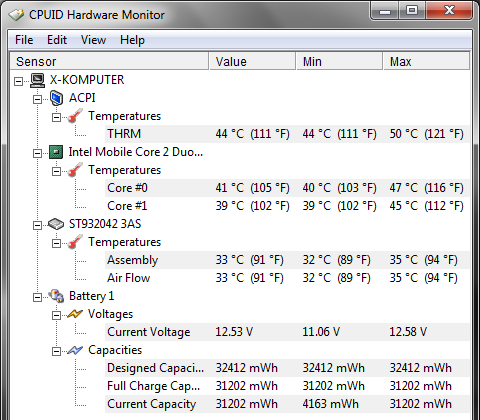Viewport: 480px width, 420px height.
Task: Click the X-KOMPUTER computer icon
Action: pos(37,80)
